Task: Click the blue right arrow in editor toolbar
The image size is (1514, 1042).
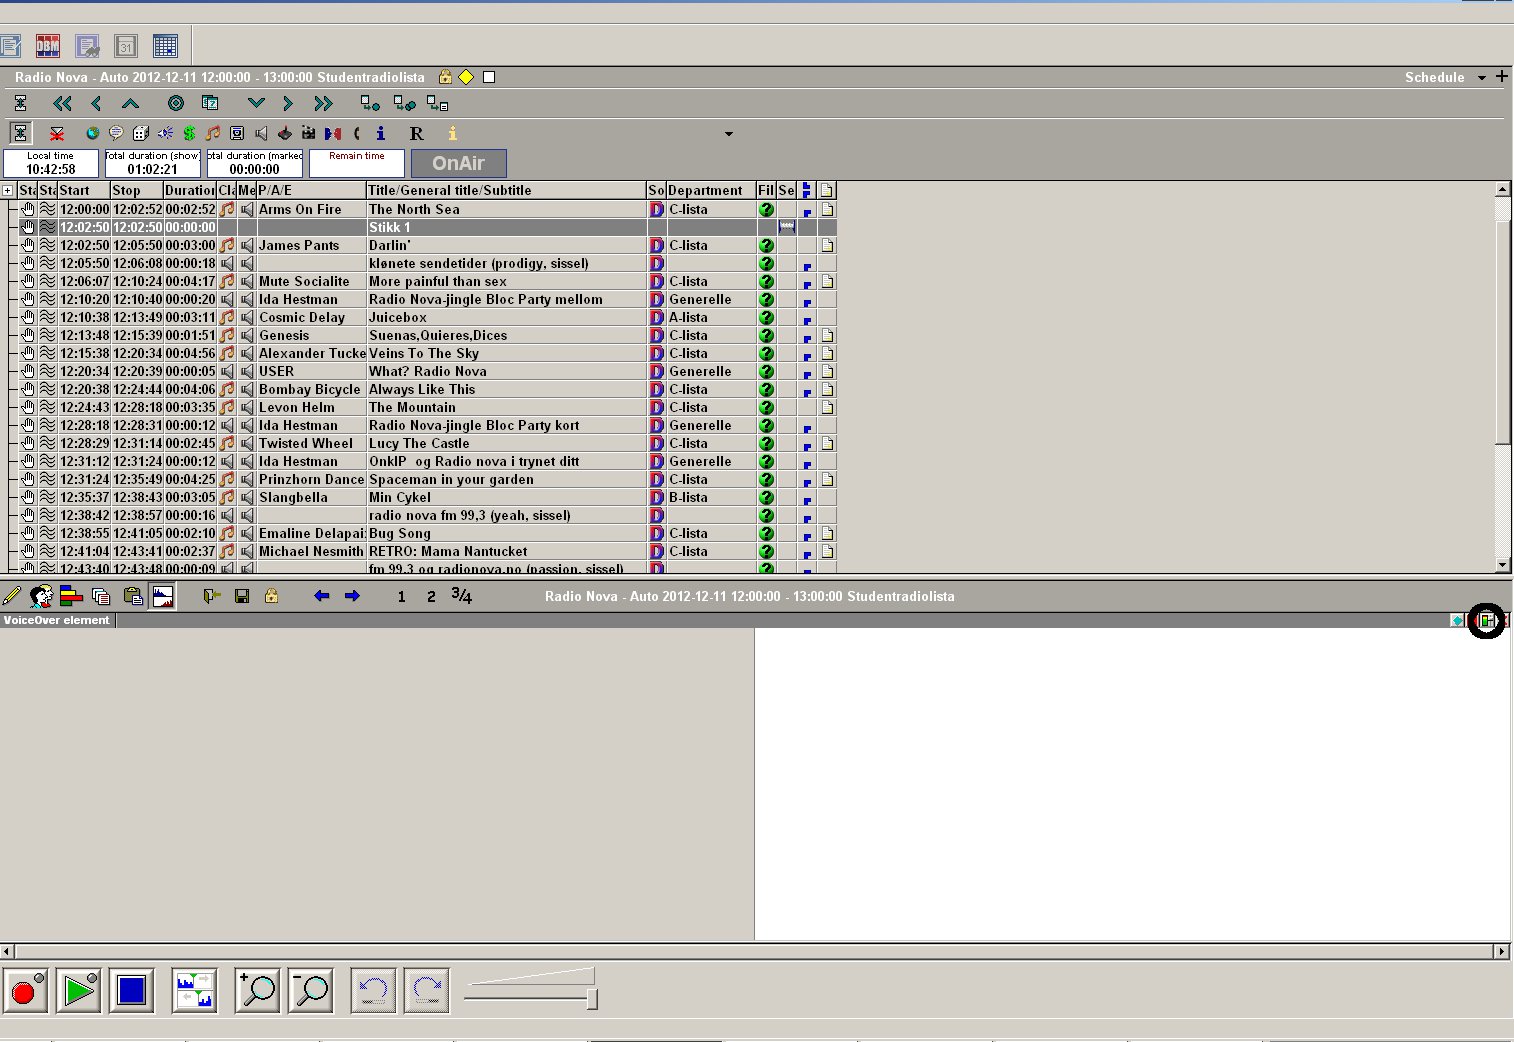Action: [352, 596]
